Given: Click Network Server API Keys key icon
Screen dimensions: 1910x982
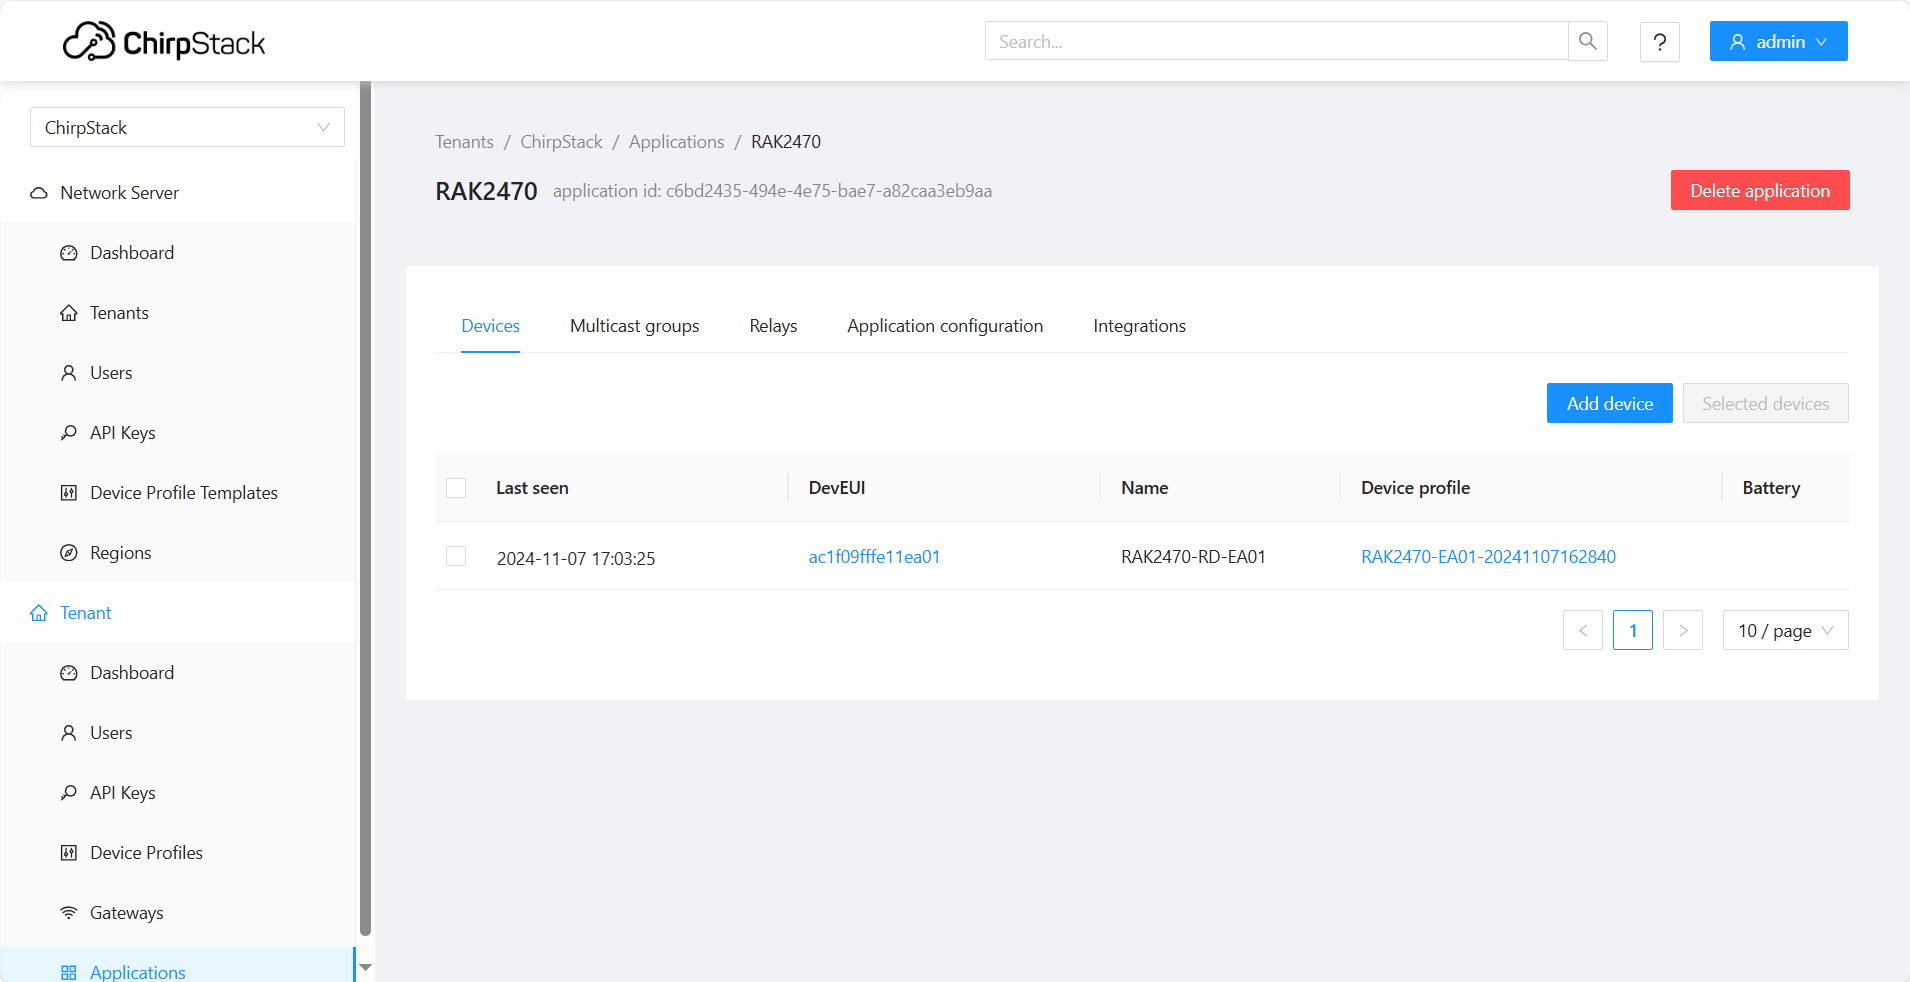Looking at the screenshot, I should click(x=69, y=433).
